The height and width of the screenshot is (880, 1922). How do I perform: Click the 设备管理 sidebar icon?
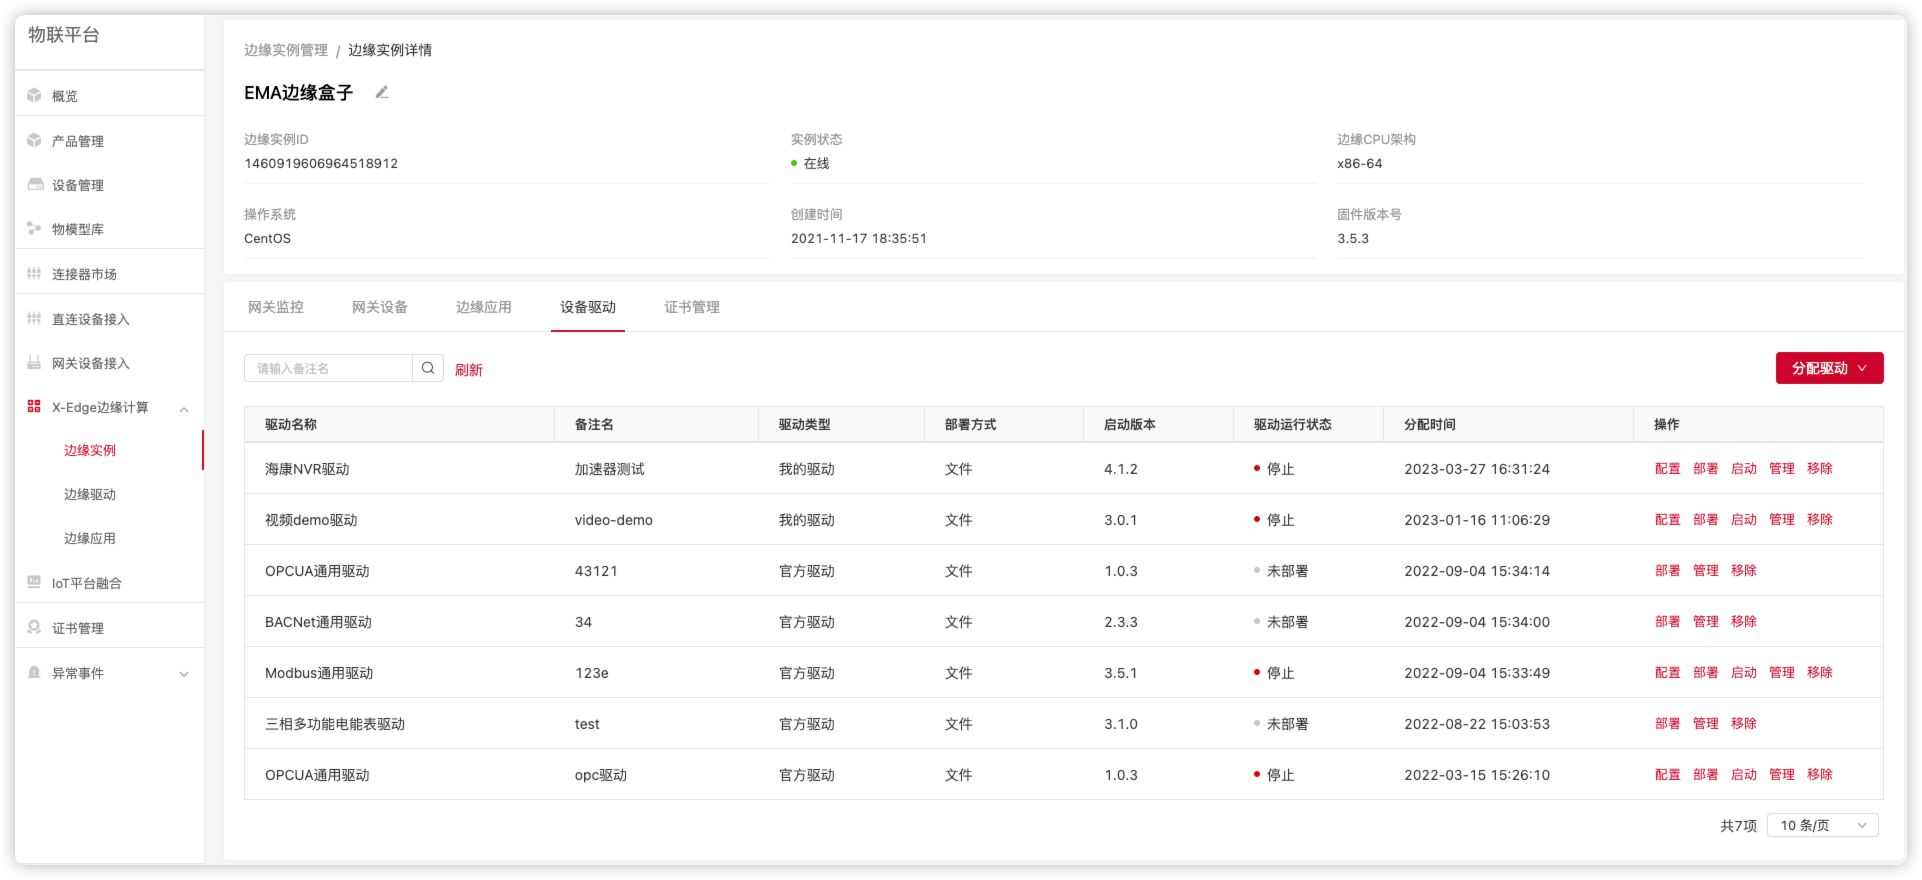[x=35, y=185]
